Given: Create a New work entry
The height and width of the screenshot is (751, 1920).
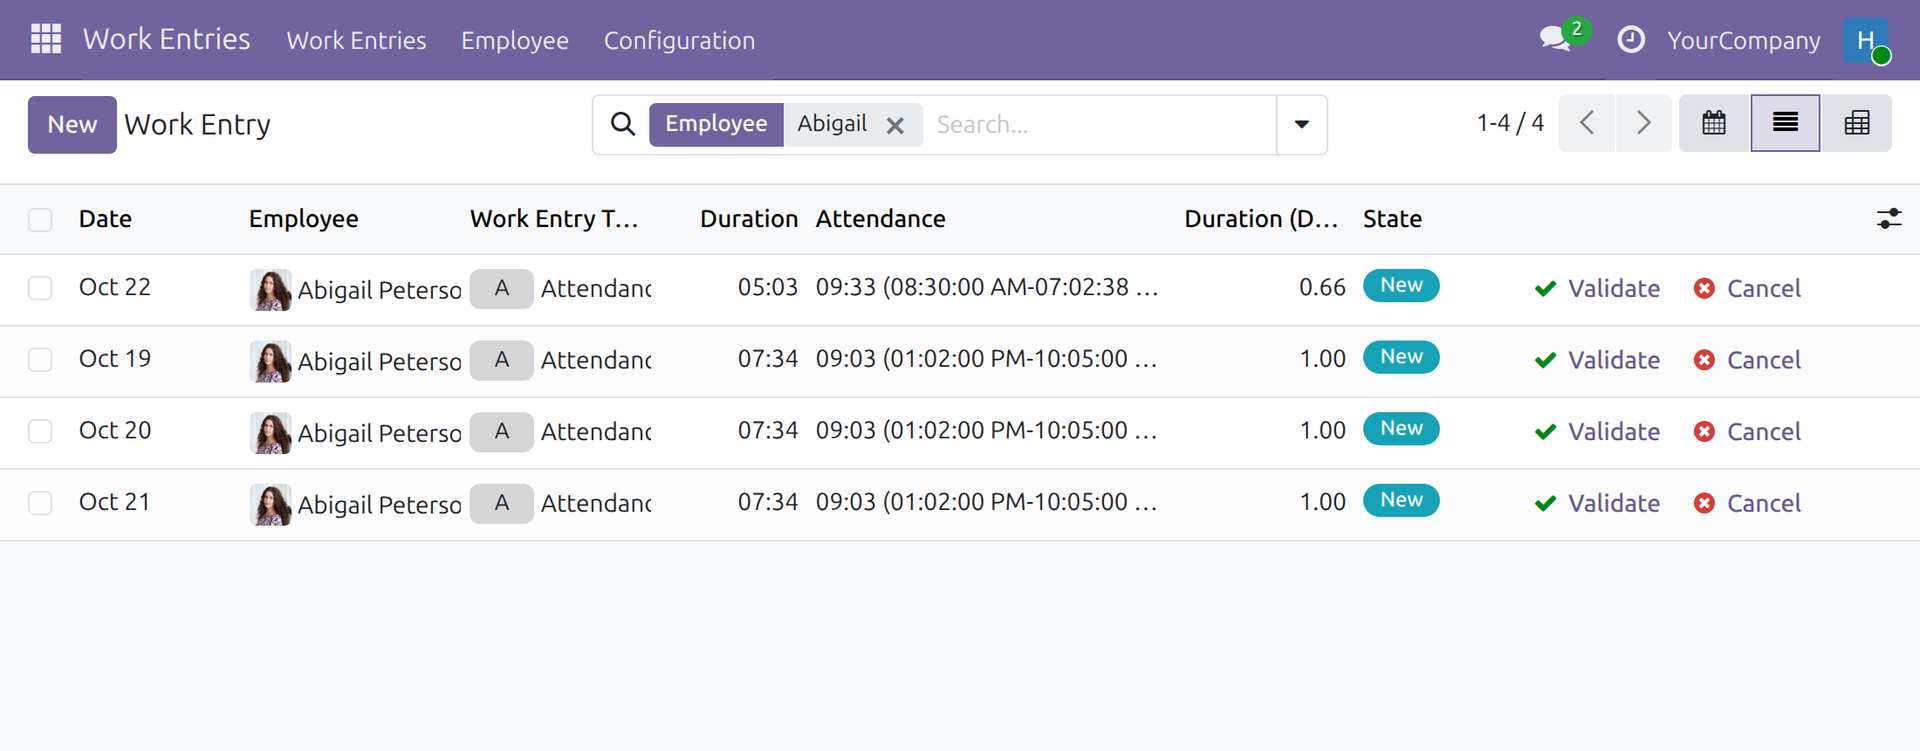Looking at the screenshot, I should tap(72, 124).
